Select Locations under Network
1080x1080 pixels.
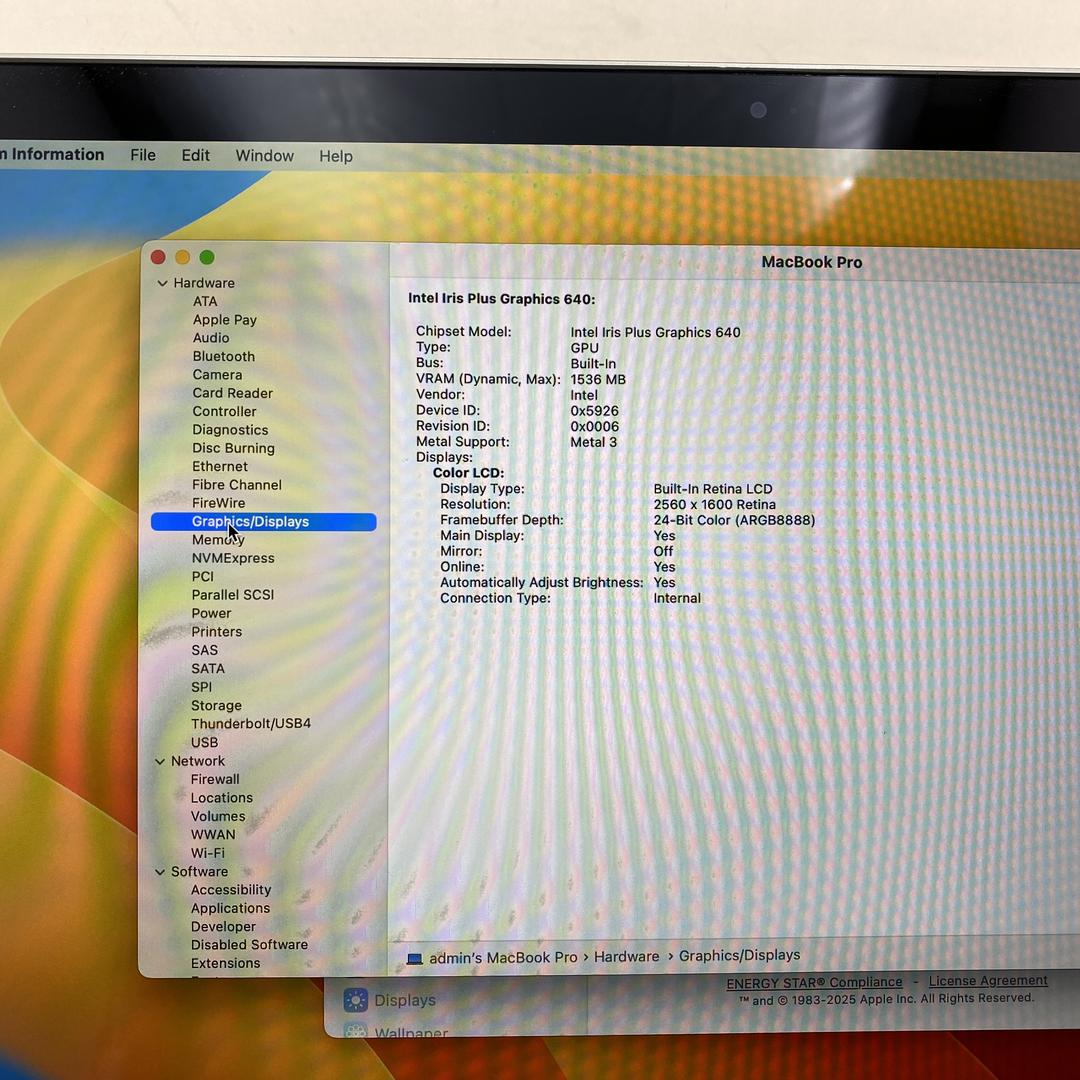pos(222,798)
